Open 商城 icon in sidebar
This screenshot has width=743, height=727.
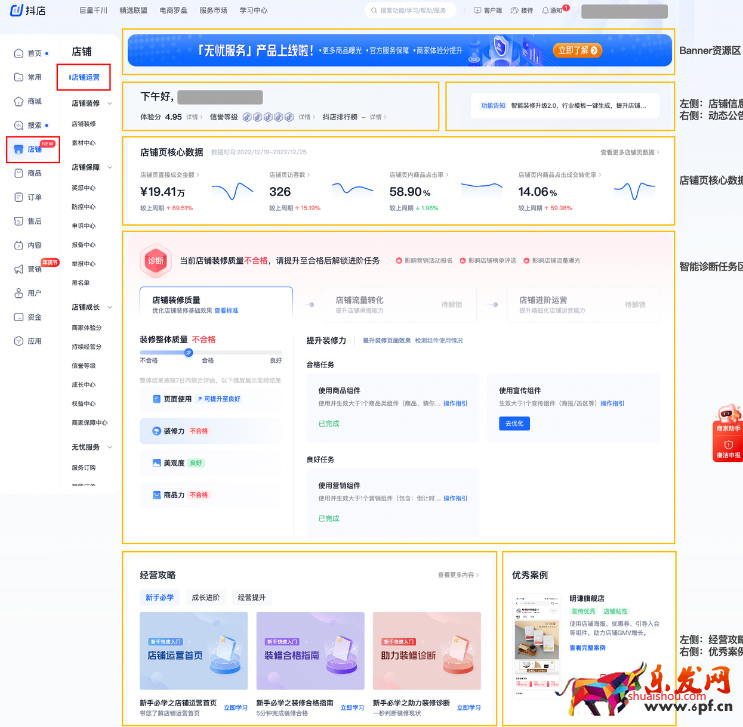(18, 101)
